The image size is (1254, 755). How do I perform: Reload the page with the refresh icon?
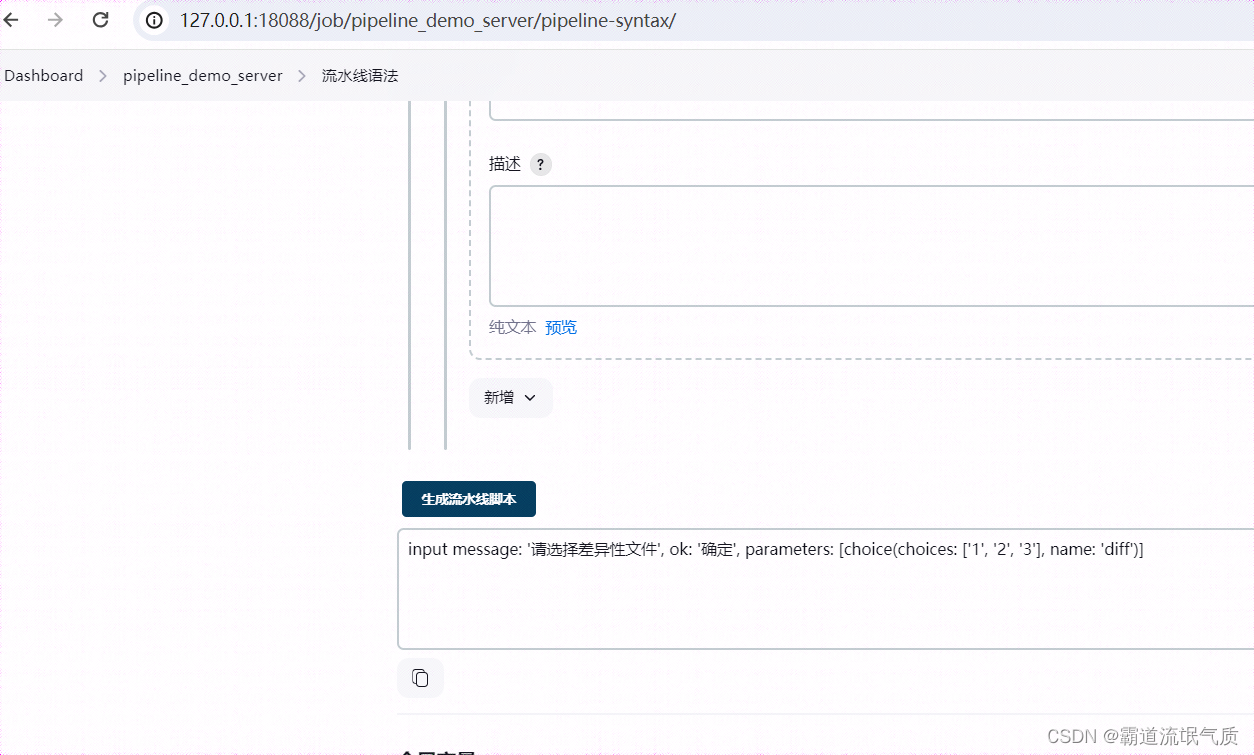point(100,20)
